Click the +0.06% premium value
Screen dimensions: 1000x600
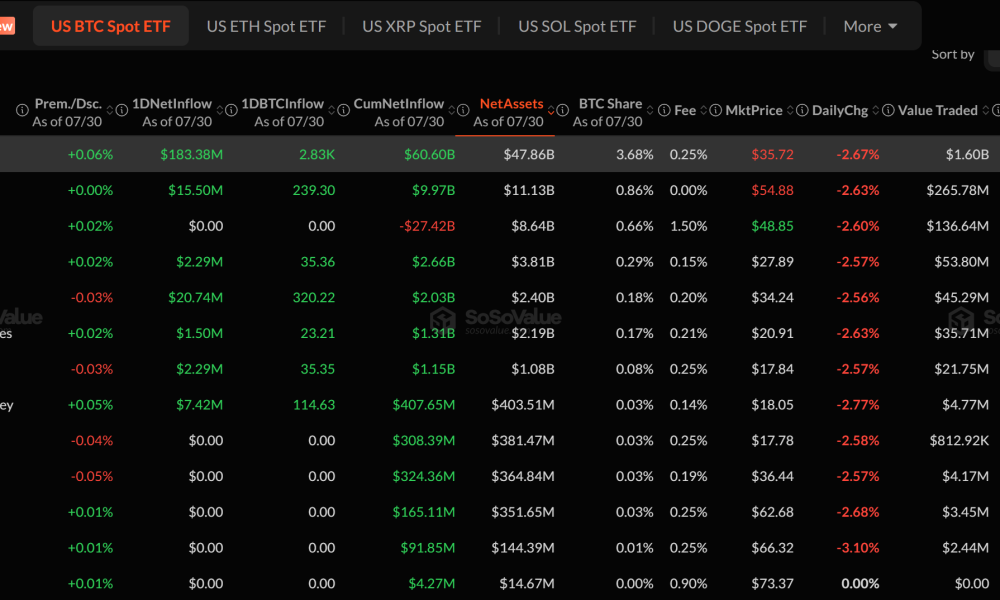(90, 154)
